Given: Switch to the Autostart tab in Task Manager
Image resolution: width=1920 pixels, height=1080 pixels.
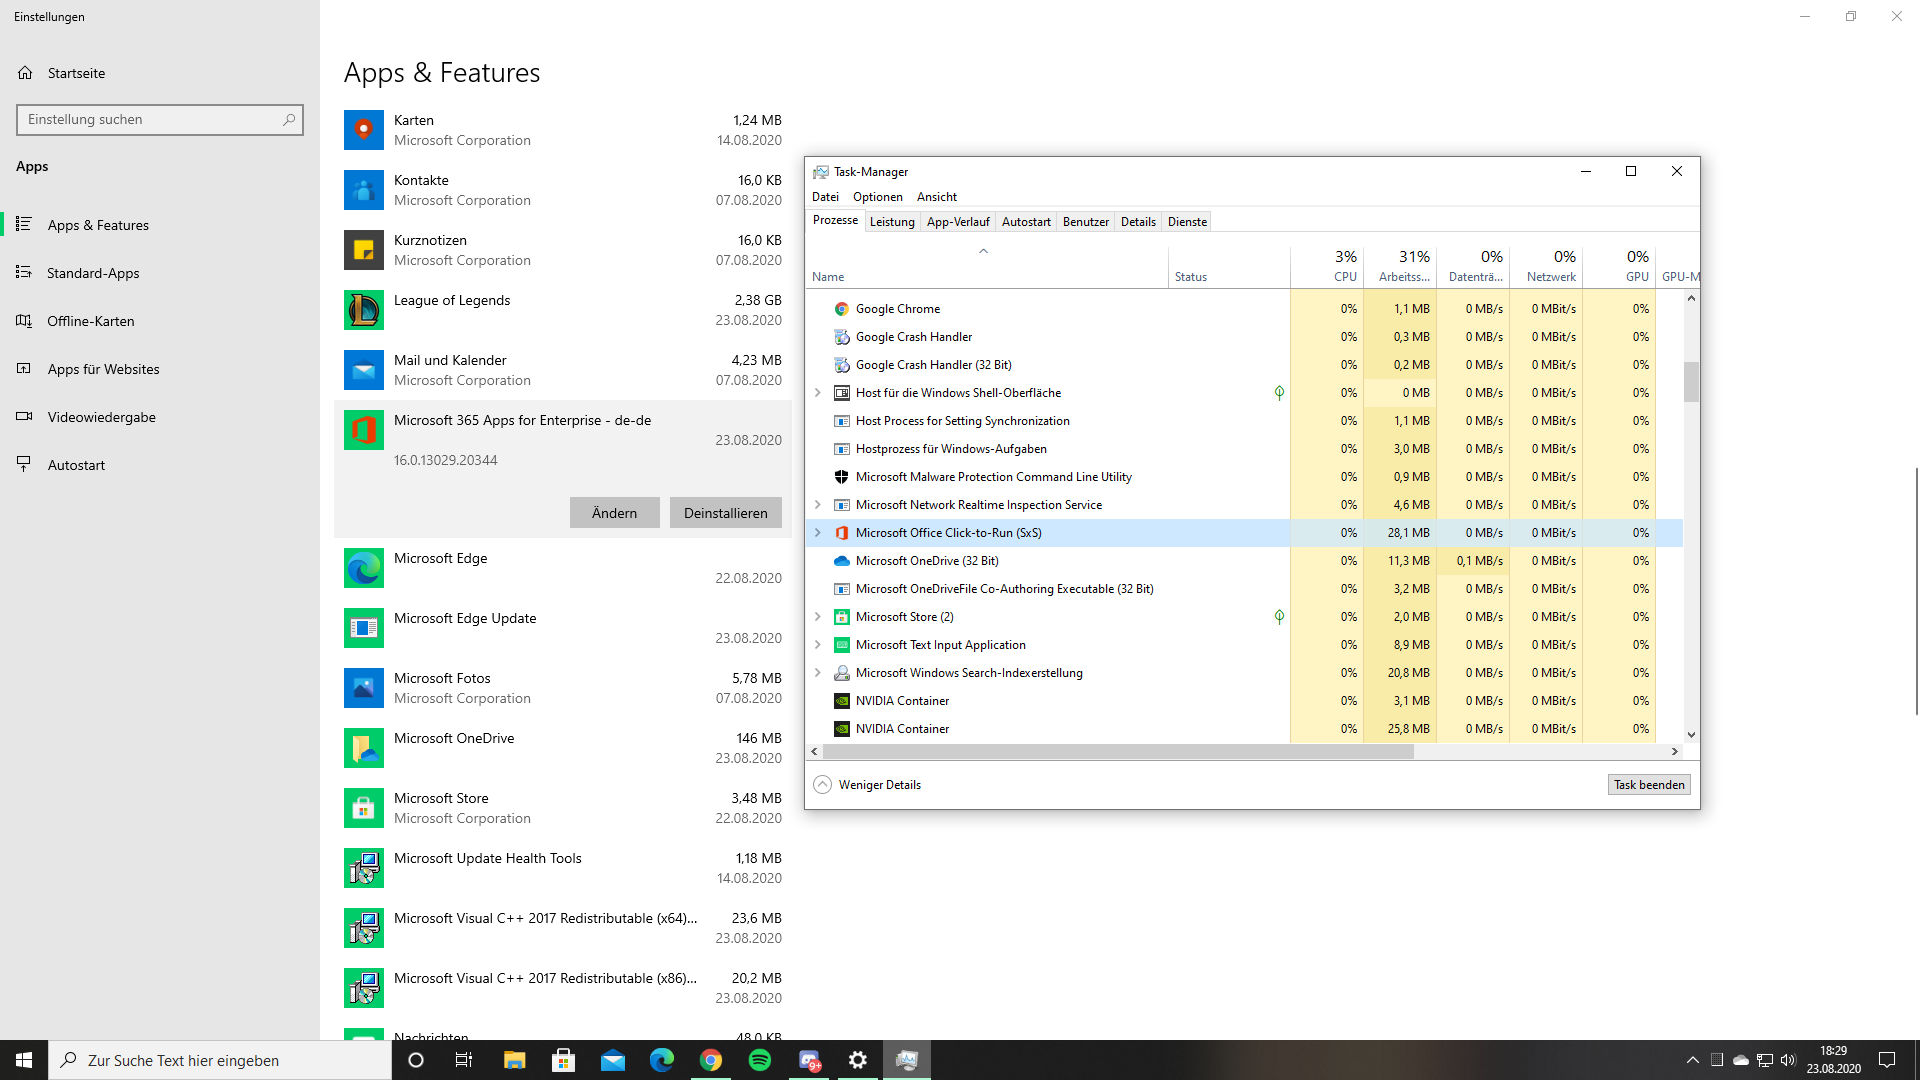Looking at the screenshot, I should 1026,222.
